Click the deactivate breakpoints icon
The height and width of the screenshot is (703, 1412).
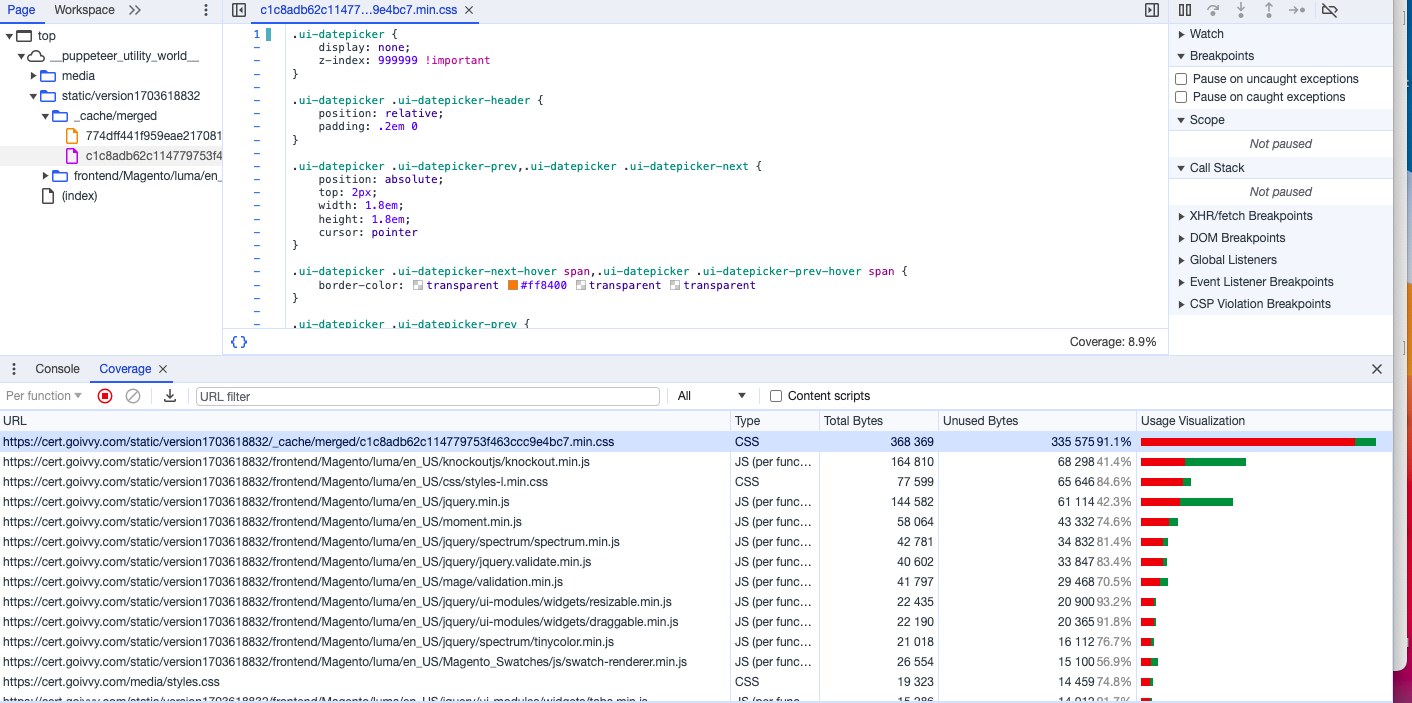click(1329, 10)
